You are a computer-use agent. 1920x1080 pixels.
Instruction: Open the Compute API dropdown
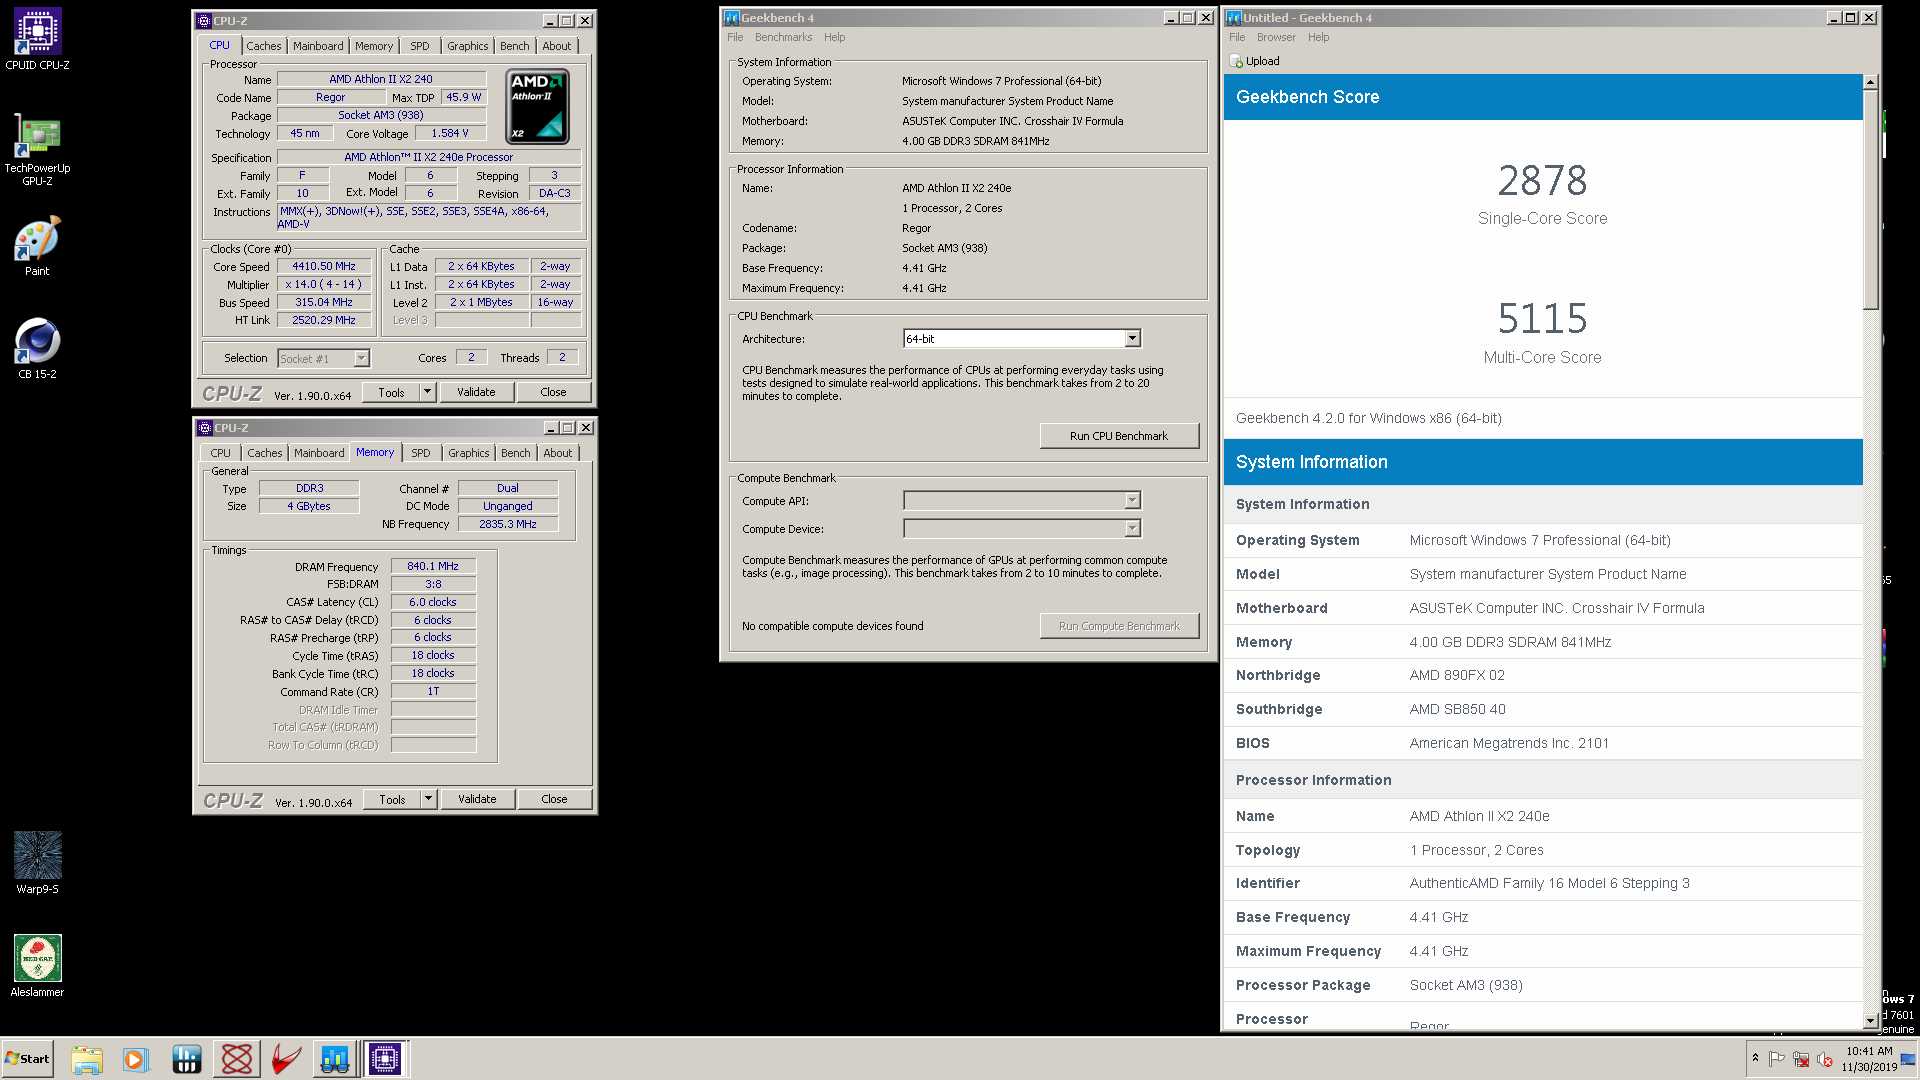click(1132, 501)
